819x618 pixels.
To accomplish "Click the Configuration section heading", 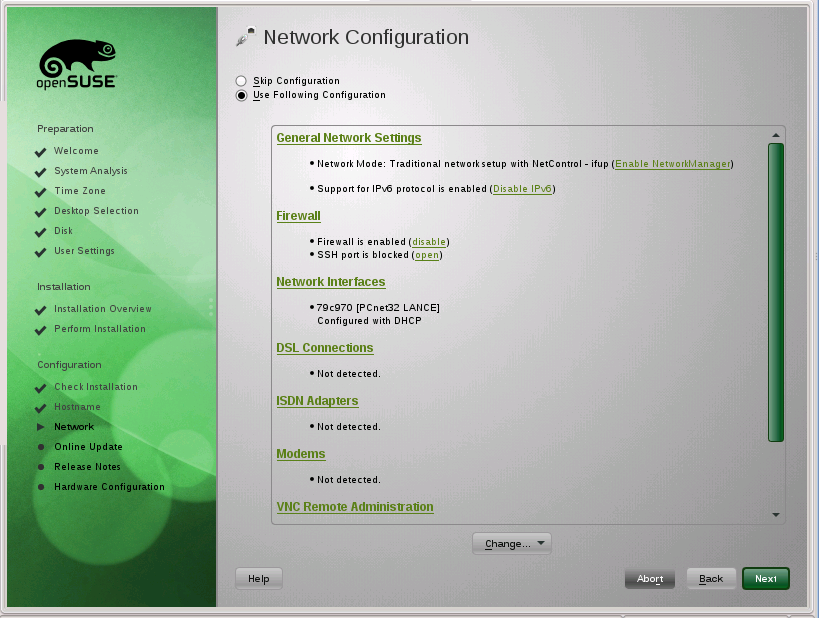I will 69,365.
